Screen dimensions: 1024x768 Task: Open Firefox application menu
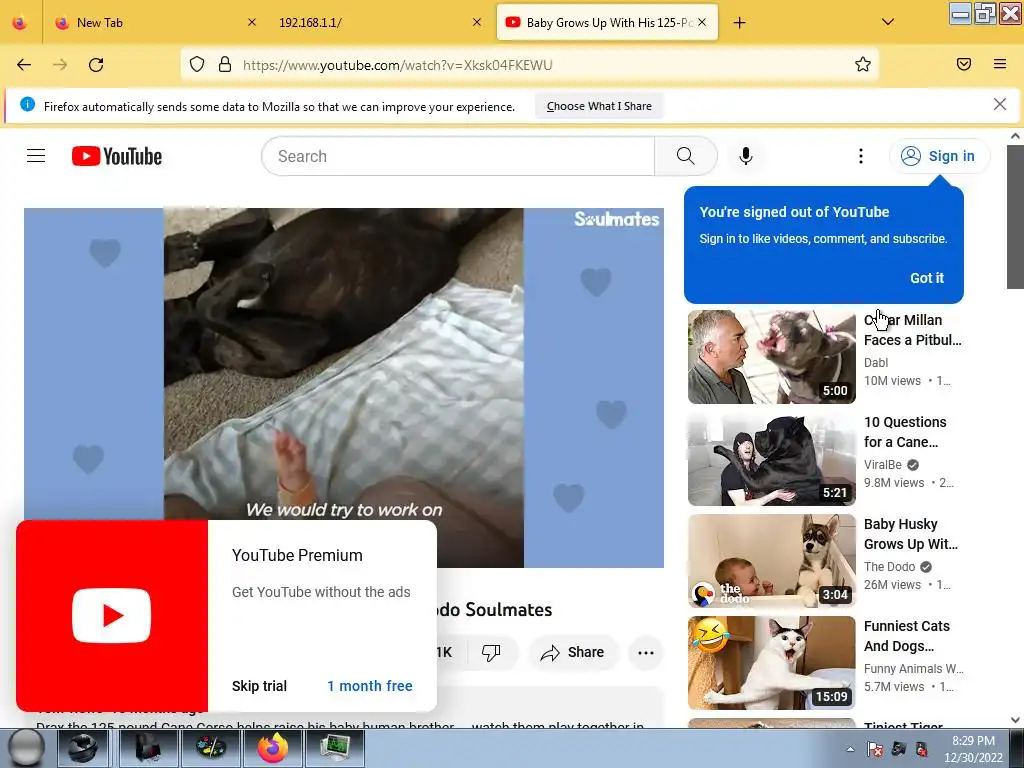(1000, 64)
